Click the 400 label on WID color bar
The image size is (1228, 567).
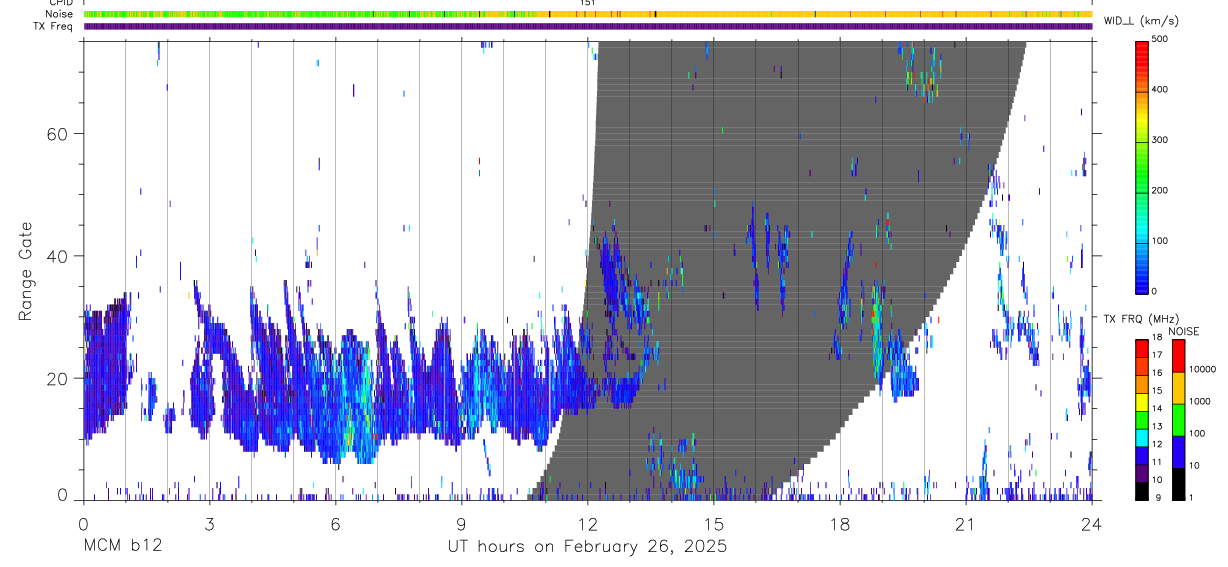pos(1159,90)
